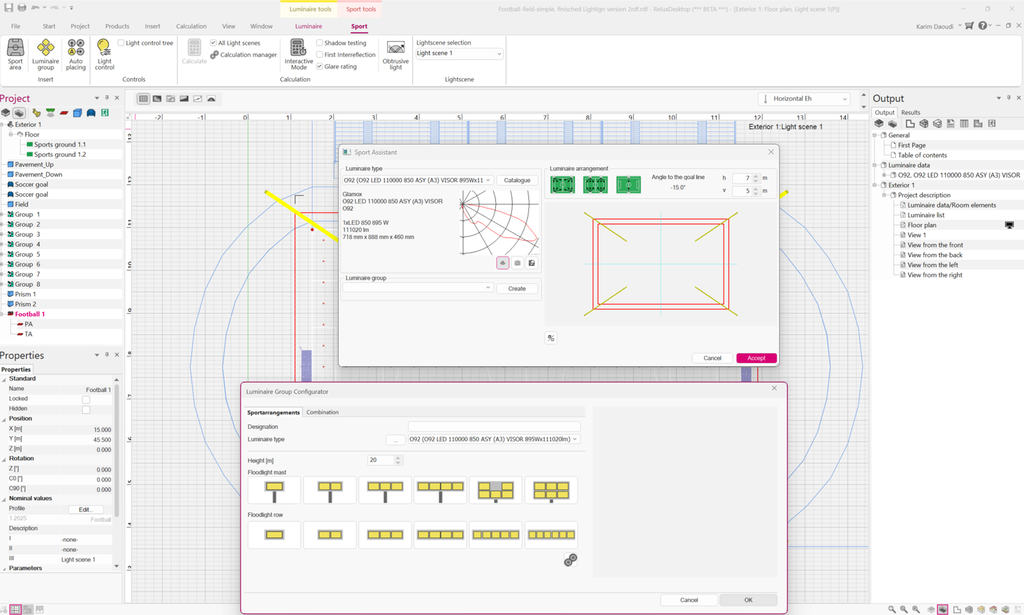Choose the third soccer field luminaire arrangement
This screenshot has width=1024, height=615.
[x=628, y=184]
